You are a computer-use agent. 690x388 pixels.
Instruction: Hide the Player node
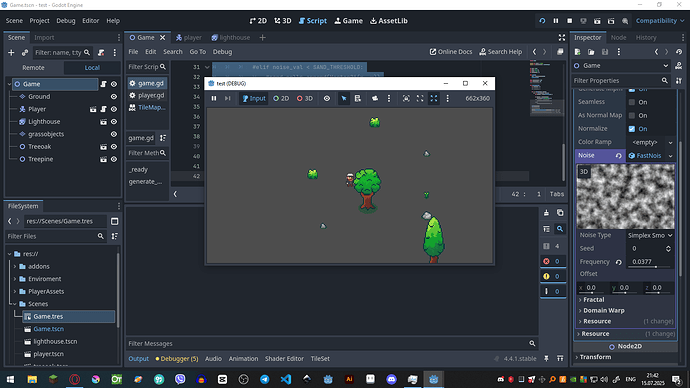coord(114,109)
